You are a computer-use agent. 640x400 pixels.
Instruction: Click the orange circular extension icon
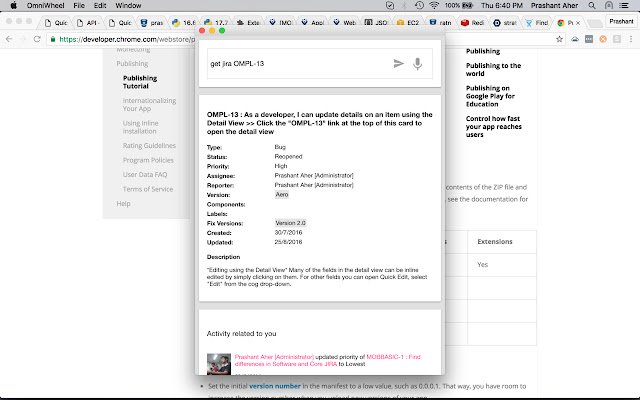603,39
